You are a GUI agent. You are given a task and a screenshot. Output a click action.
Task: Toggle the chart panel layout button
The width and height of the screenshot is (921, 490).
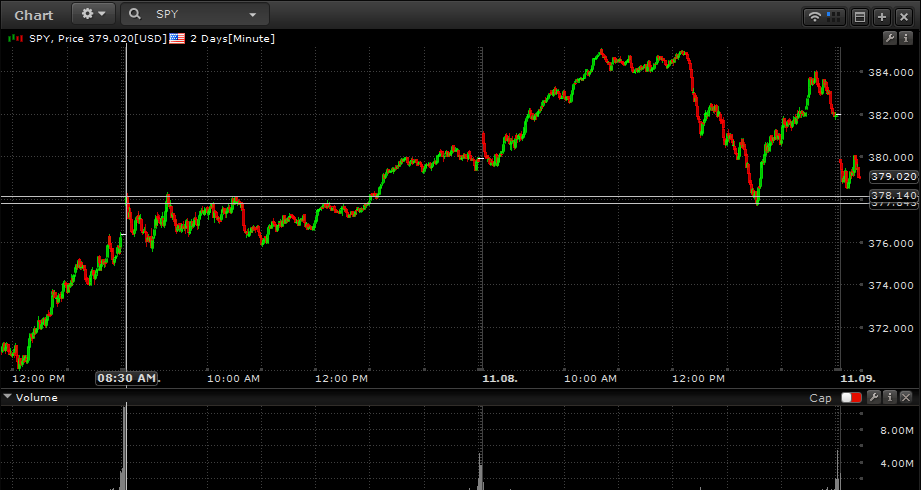860,17
